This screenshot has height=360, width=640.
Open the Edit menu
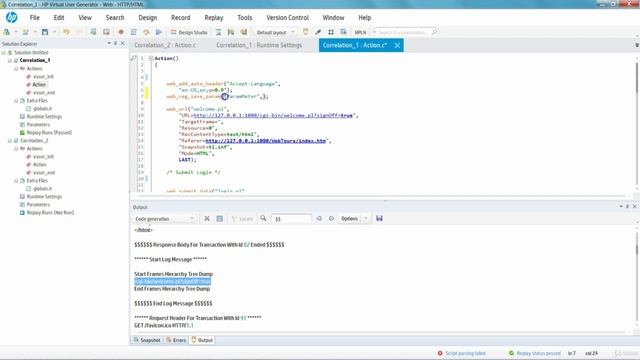click(x=59, y=18)
